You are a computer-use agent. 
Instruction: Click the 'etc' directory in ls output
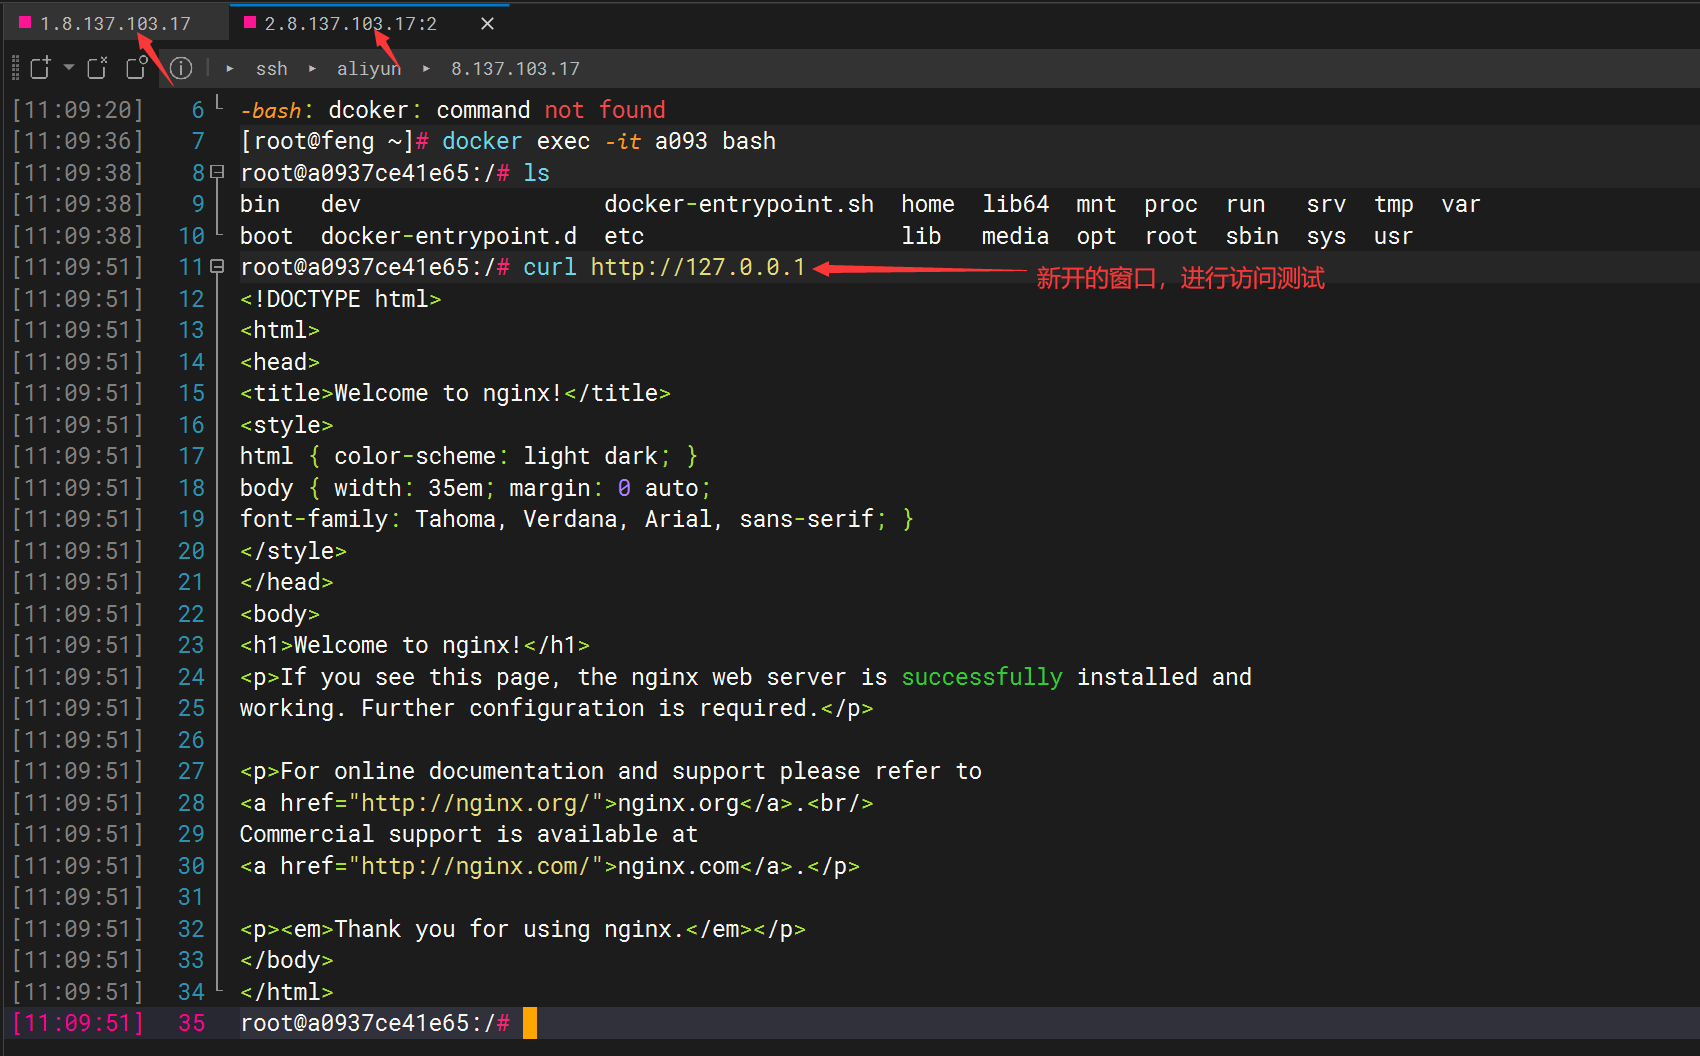624,236
